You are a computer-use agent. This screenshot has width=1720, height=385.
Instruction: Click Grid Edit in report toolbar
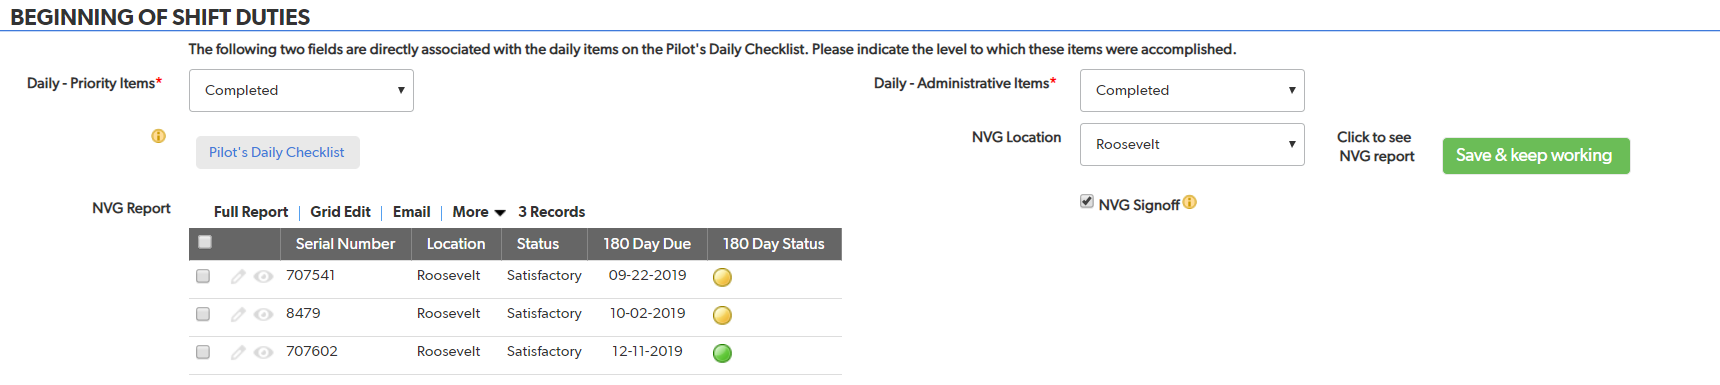(x=340, y=212)
